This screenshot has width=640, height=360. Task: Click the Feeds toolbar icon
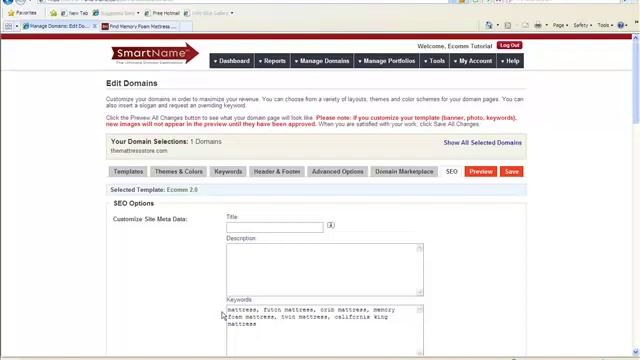(508, 25)
